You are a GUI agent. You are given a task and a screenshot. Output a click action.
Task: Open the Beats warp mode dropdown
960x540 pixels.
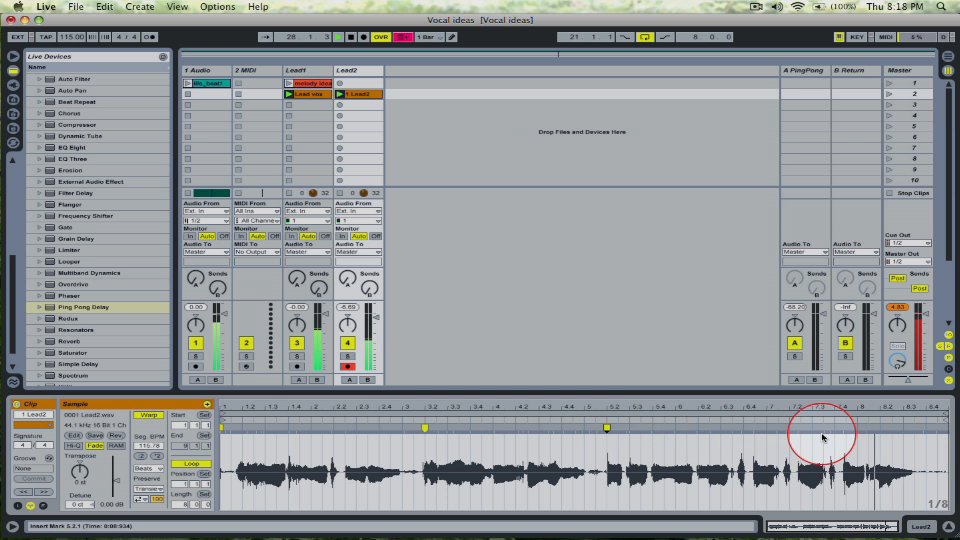(x=149, y=468)
